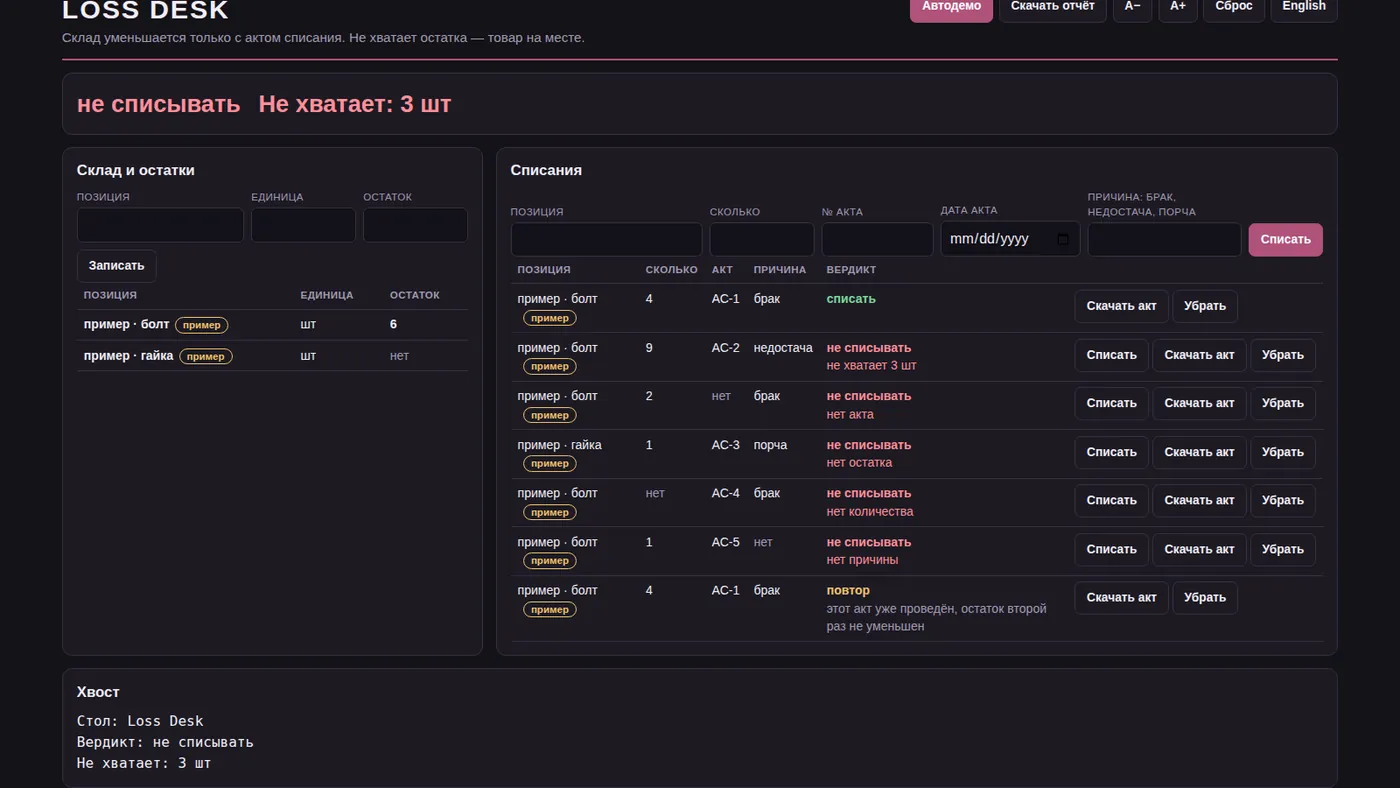Download act for АС-2 недостача row
This screenshot has width=1400, height=788.
(1199, 355)
